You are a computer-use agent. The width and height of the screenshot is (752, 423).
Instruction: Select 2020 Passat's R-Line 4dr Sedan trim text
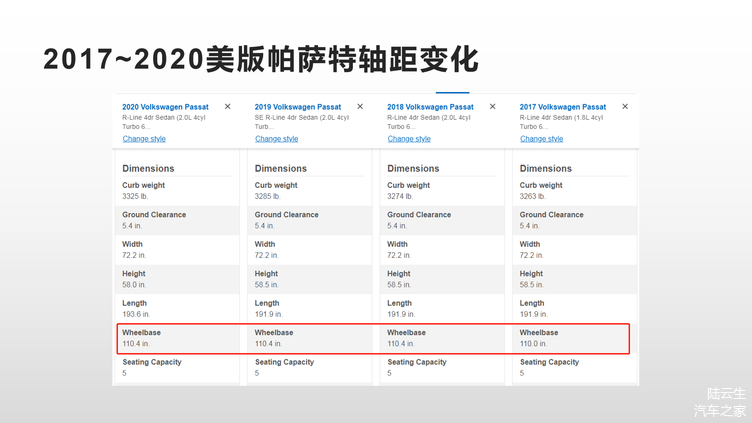(164, 122)
